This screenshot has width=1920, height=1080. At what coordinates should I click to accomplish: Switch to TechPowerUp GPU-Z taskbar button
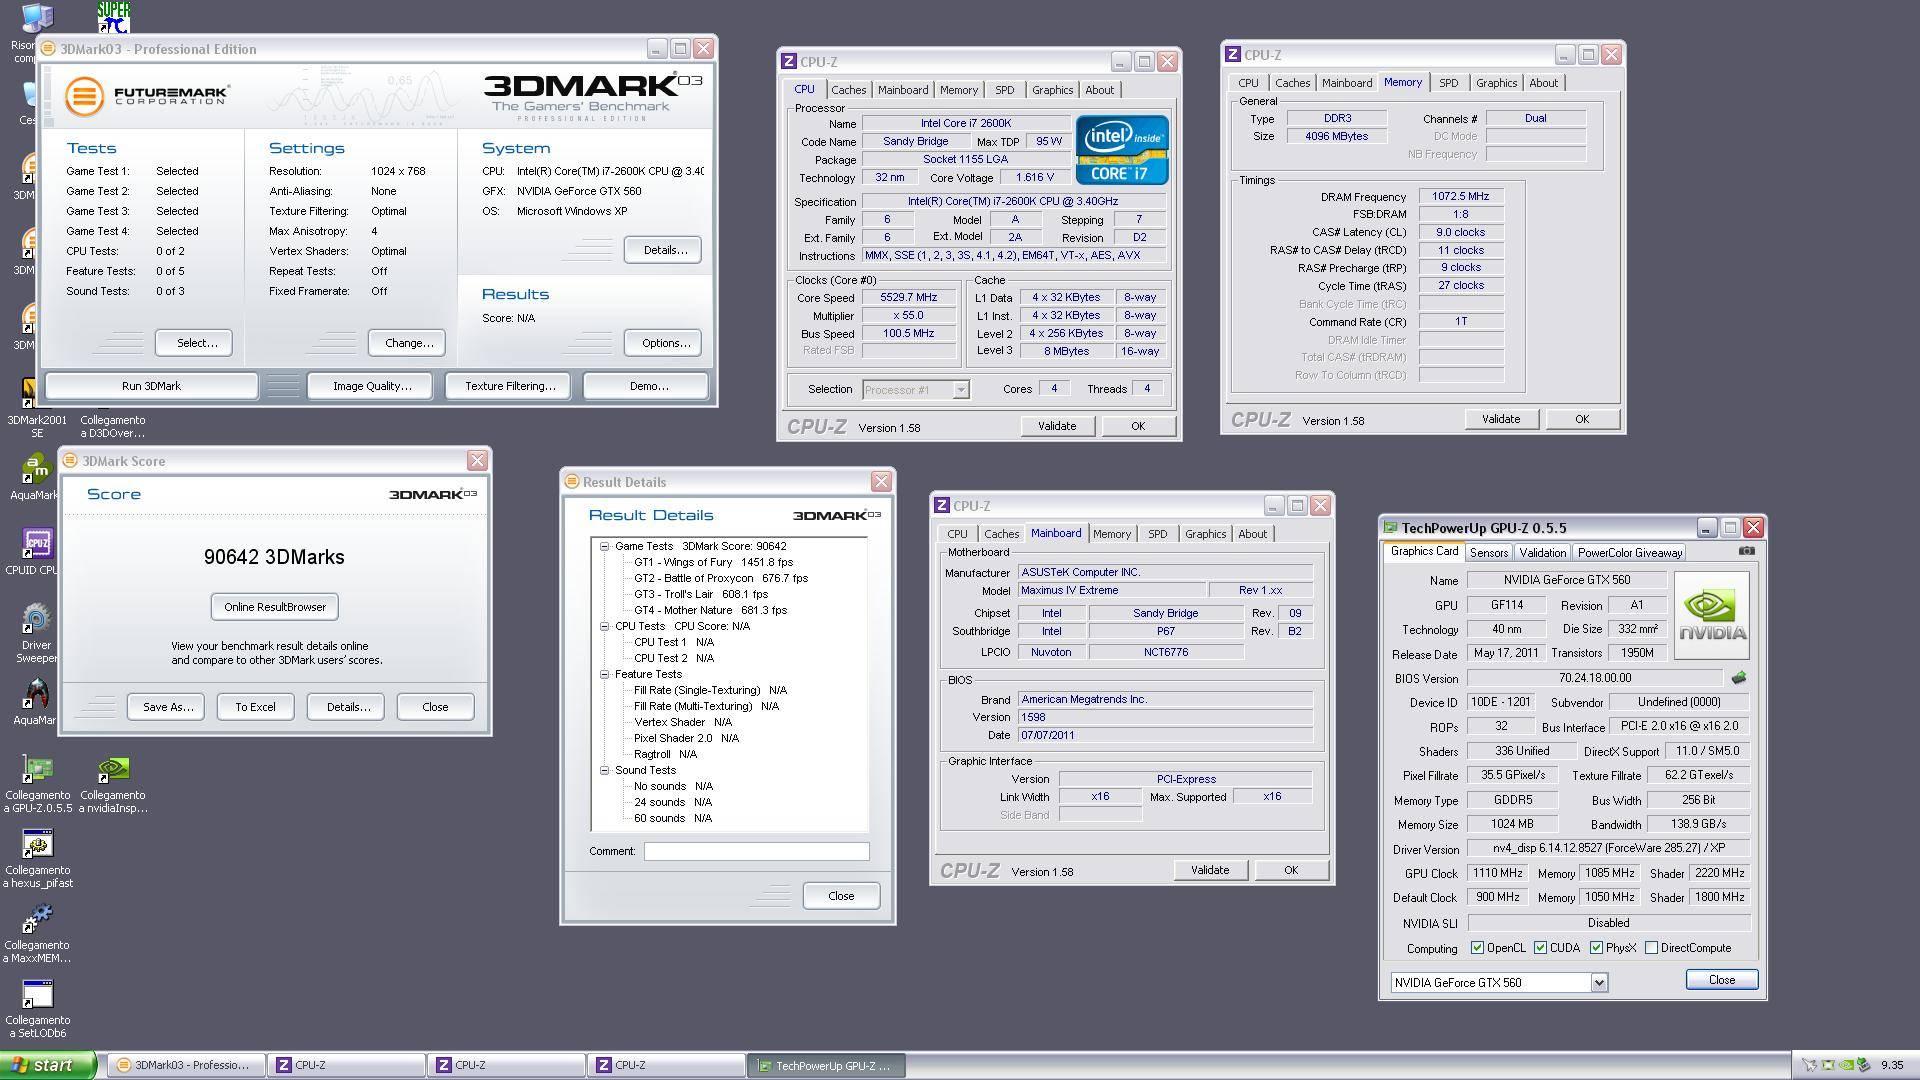(x=826, y=1065)
